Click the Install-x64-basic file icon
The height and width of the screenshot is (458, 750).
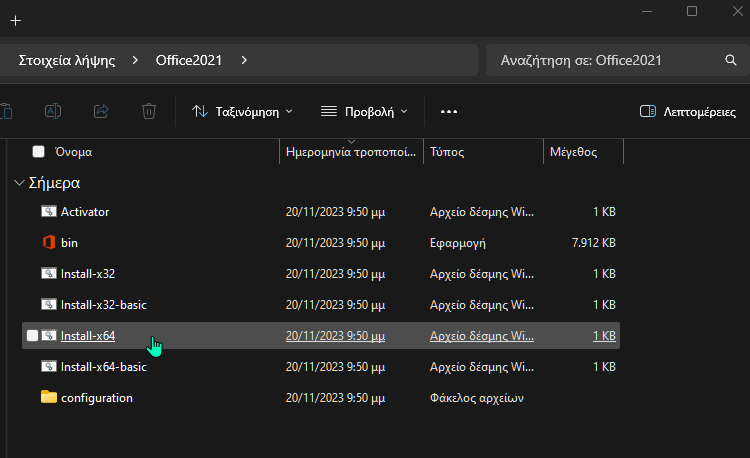[49, 367]
